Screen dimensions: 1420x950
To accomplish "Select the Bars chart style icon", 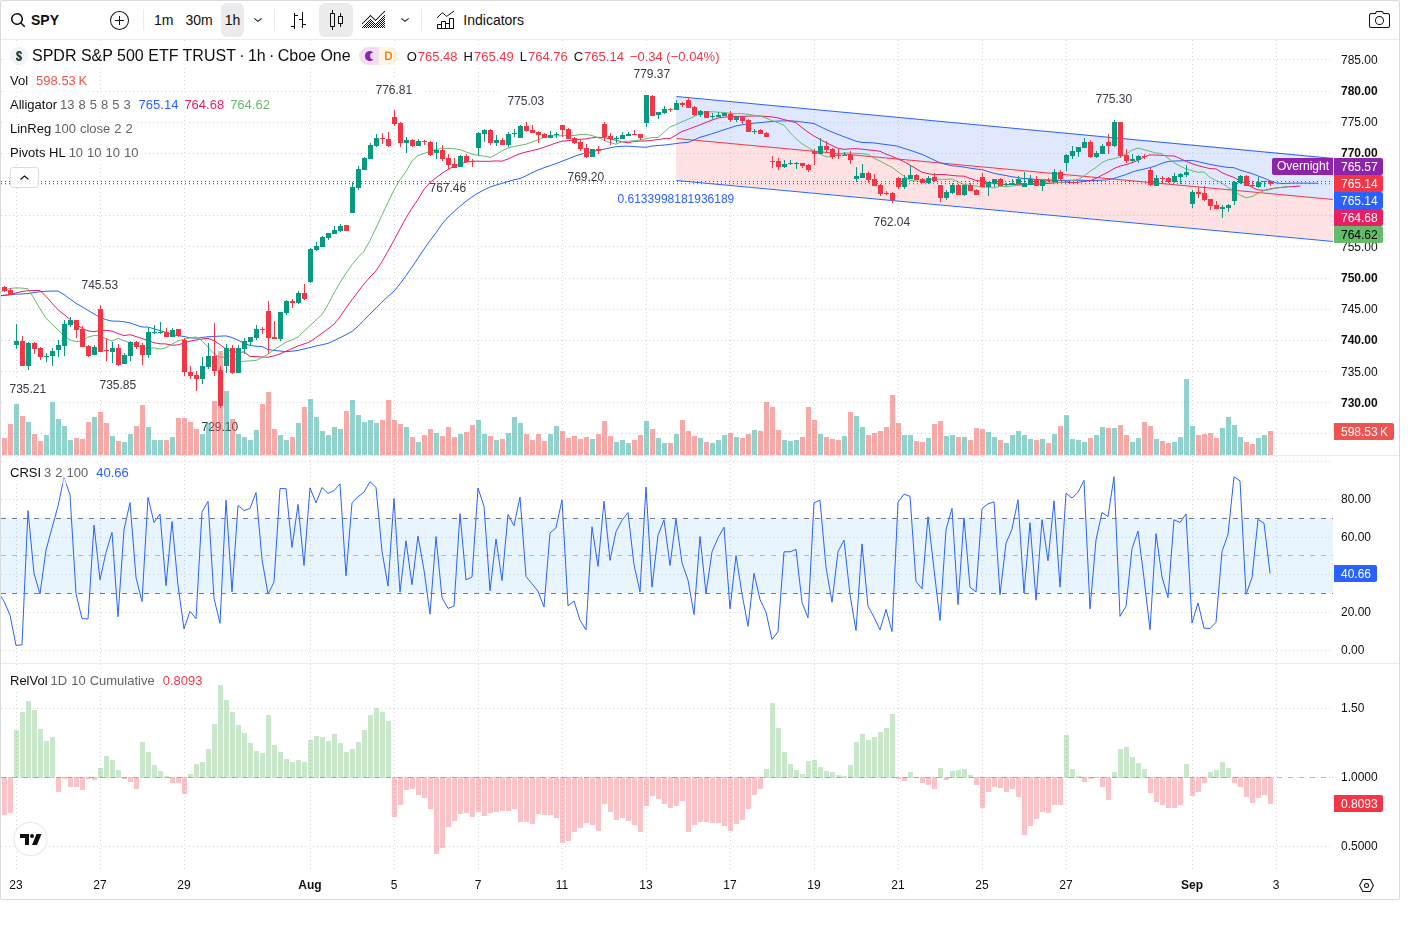I will (x=298, y=20).
